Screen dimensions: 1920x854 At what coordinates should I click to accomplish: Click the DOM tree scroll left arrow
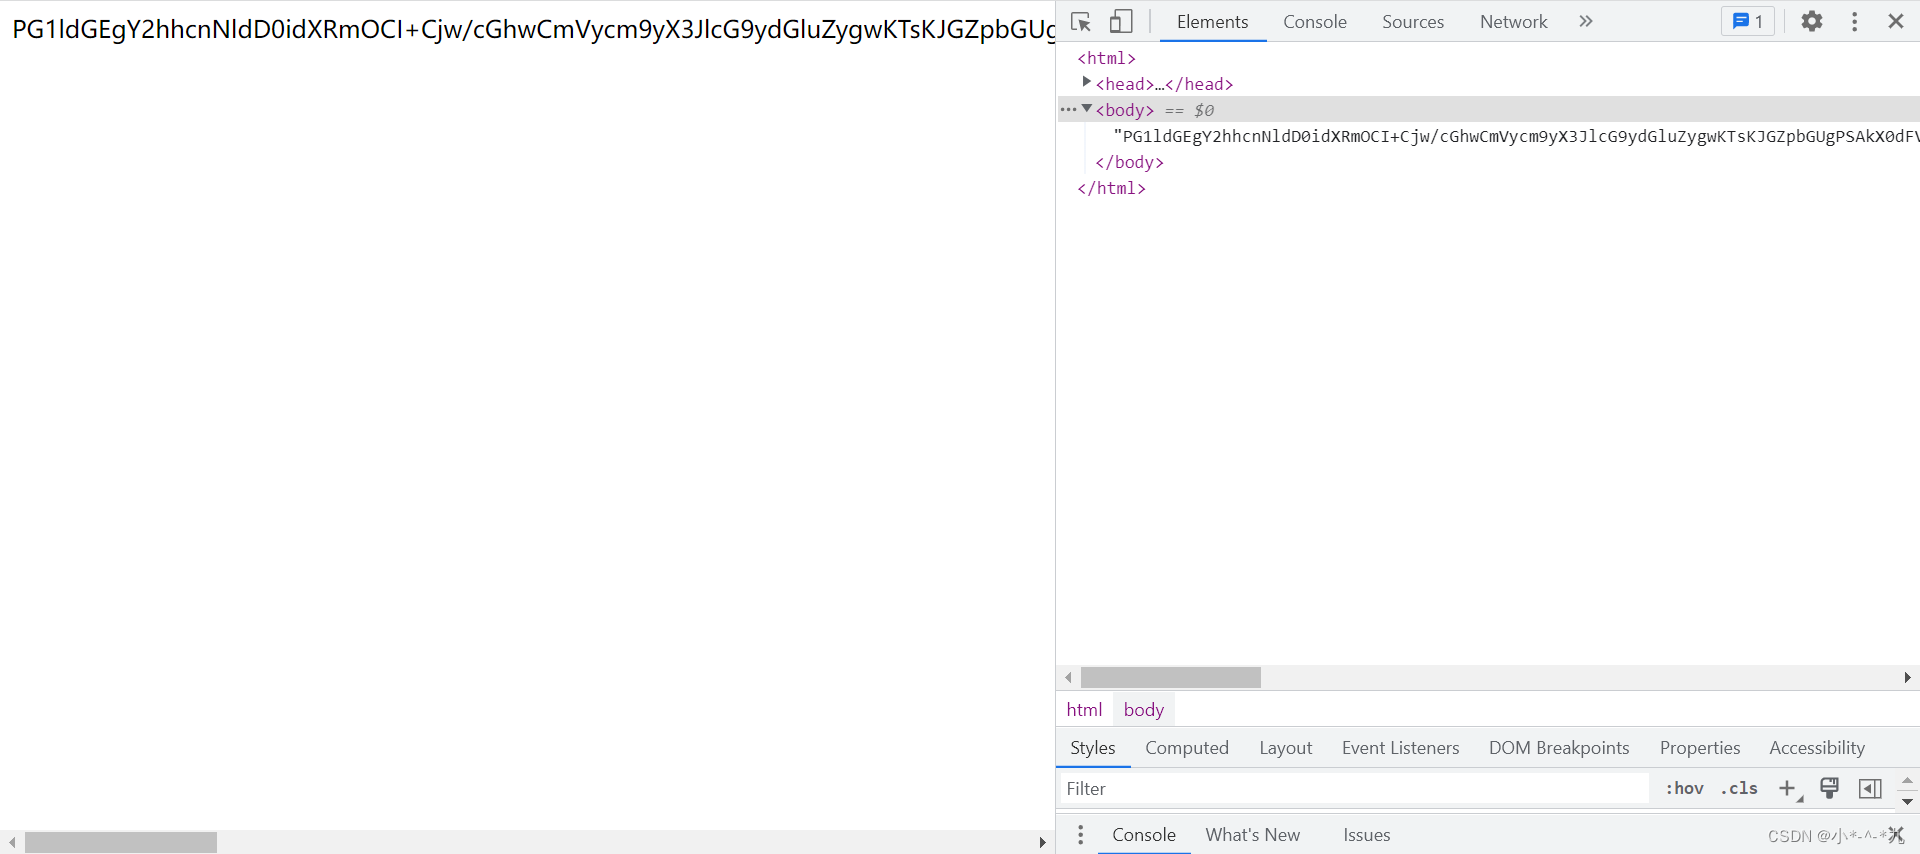pyautogui.click(x=1068, y=678)
